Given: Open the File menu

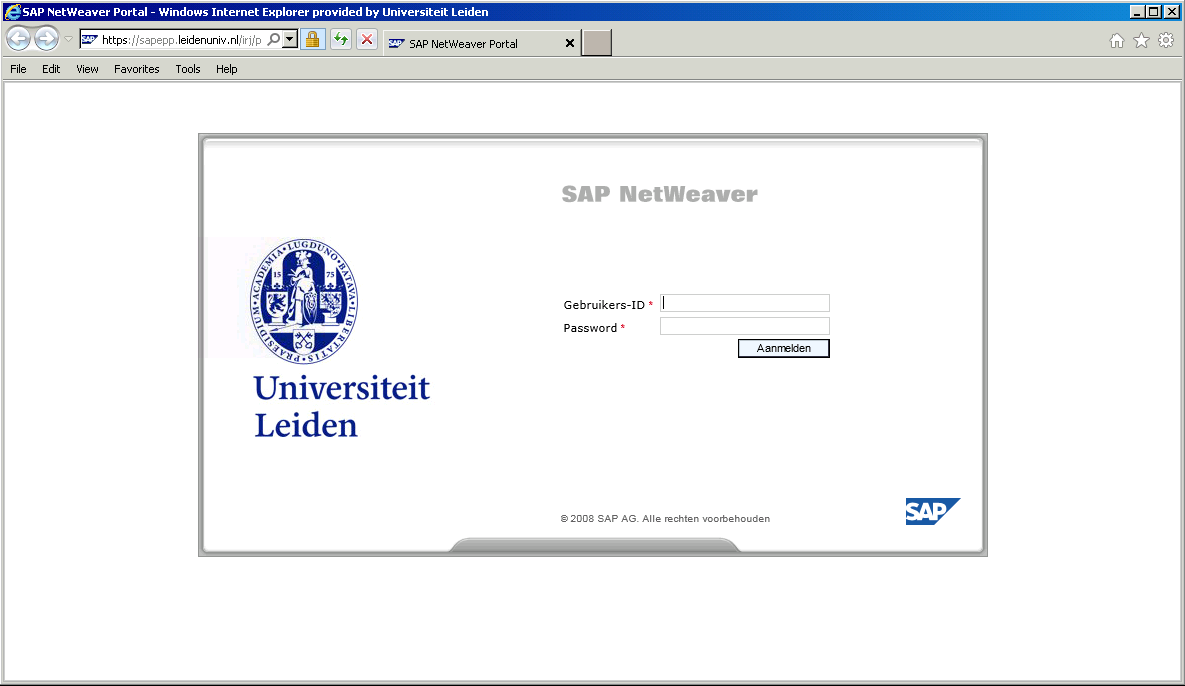Looking at the screenshot, I should click(18, 69).
